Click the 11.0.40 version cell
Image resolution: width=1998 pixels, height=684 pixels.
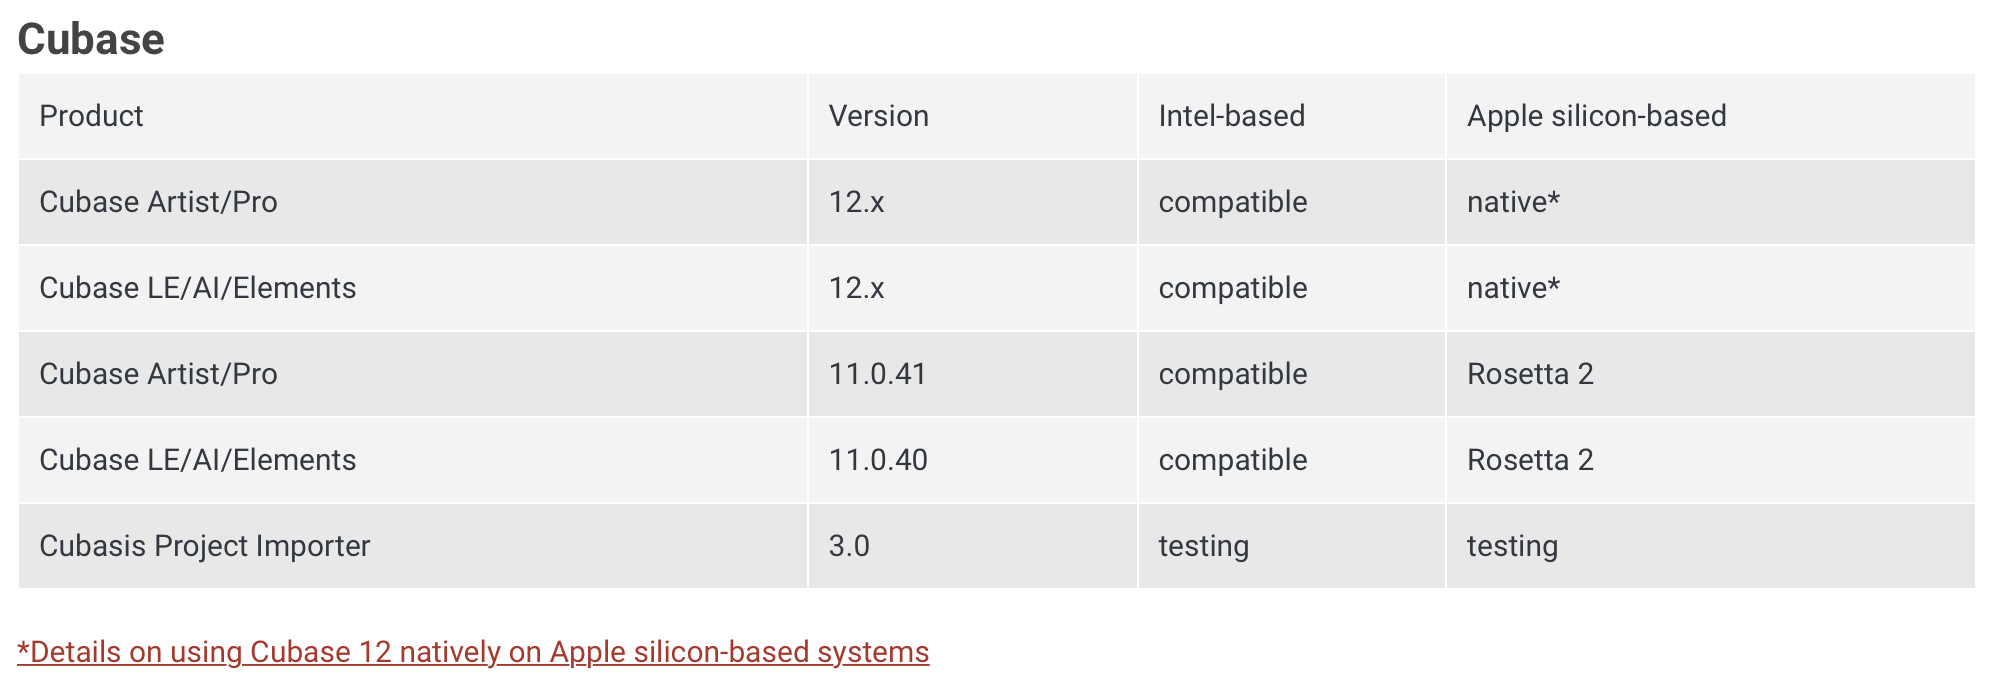(877, 460)
